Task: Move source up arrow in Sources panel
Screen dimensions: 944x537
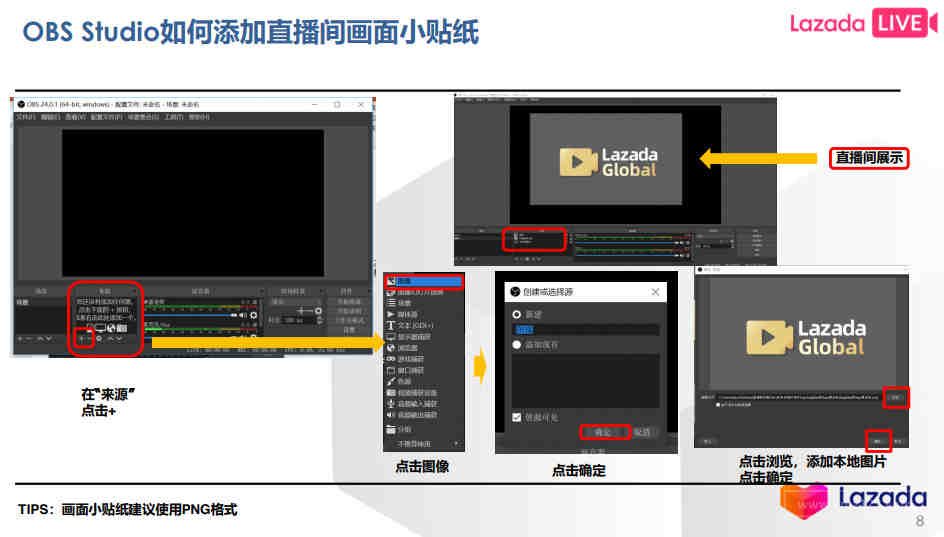Action: click(111, 339)
